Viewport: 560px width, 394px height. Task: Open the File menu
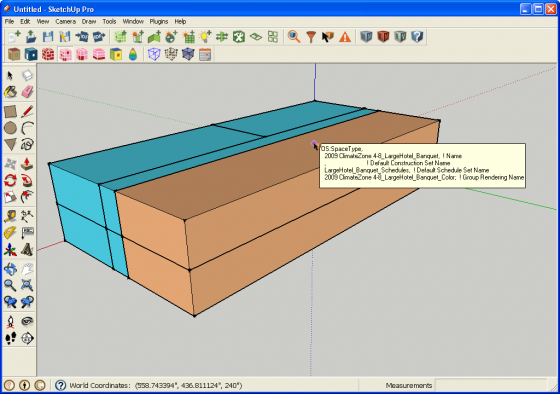(9, 21)
